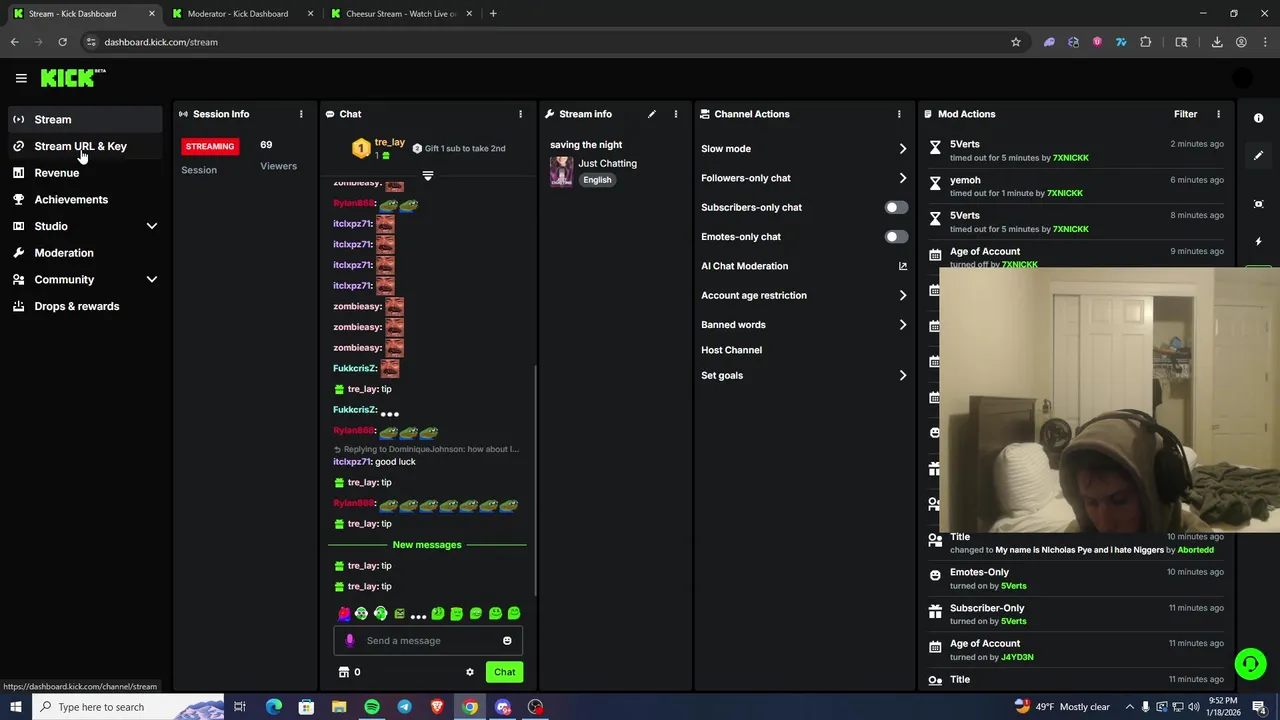Toggle Subscribers-only chat switch

tap(896, 207)
